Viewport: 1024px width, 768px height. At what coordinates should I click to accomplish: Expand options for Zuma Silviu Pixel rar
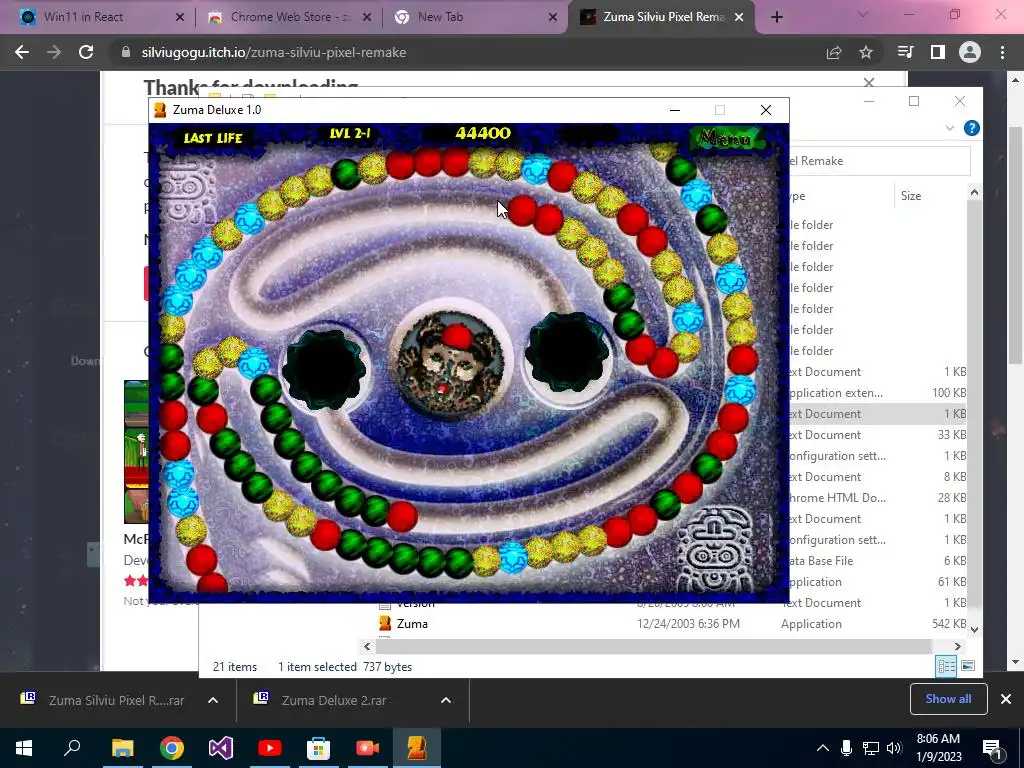tap(213, 700)
